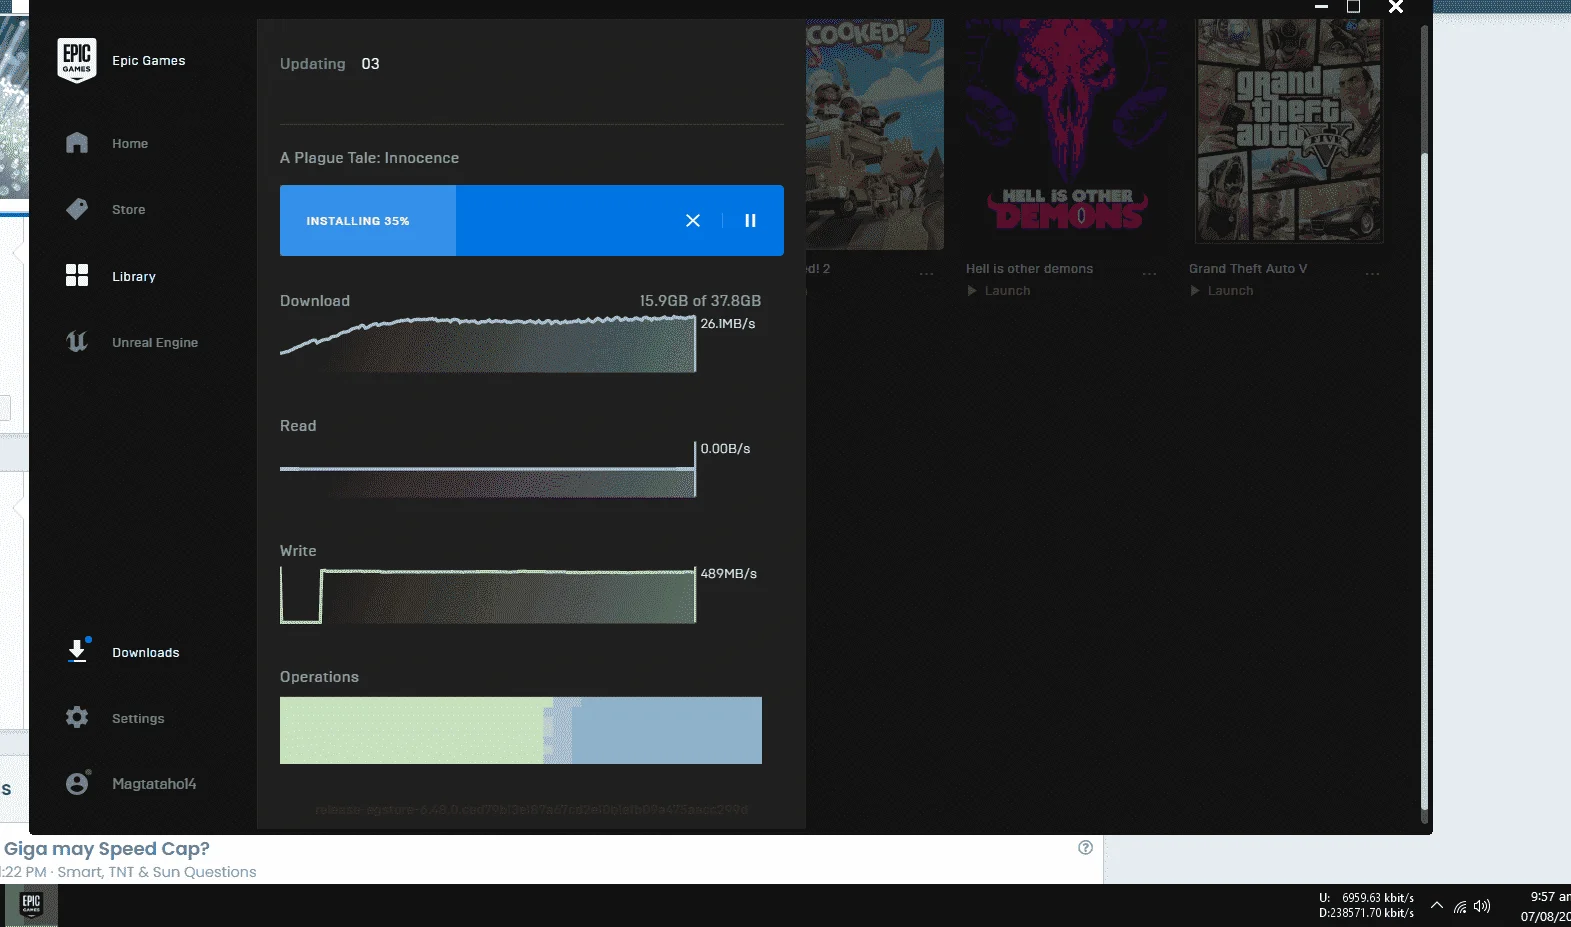Pause the A Plague Tale installation

pos(750,220)
